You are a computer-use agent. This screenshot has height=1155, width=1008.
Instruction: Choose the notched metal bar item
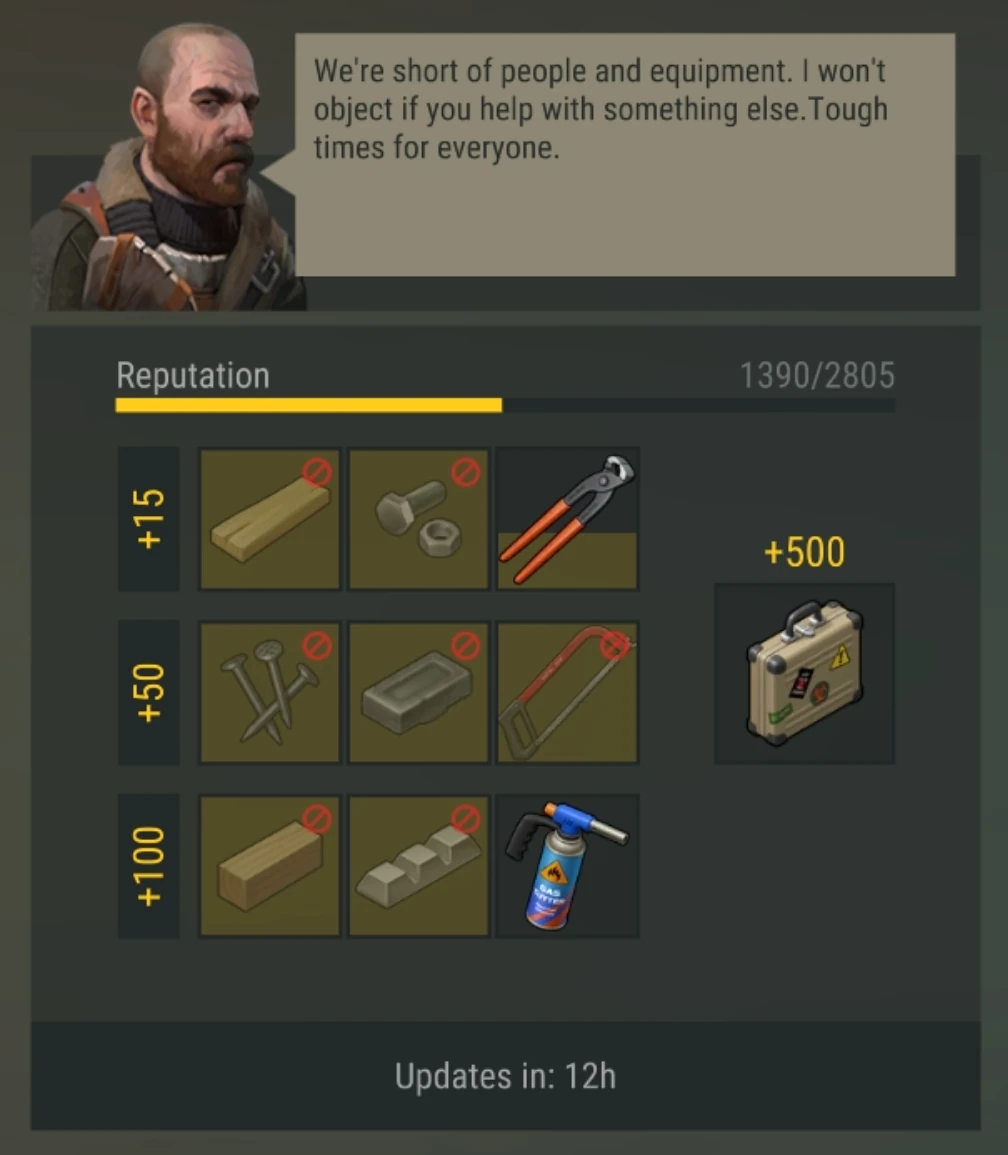tap(419, 866)
